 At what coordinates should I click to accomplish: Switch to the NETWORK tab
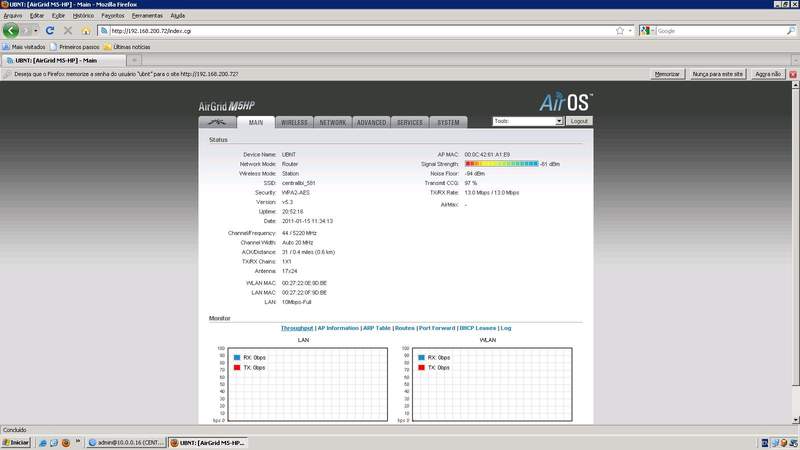[333, 122]
